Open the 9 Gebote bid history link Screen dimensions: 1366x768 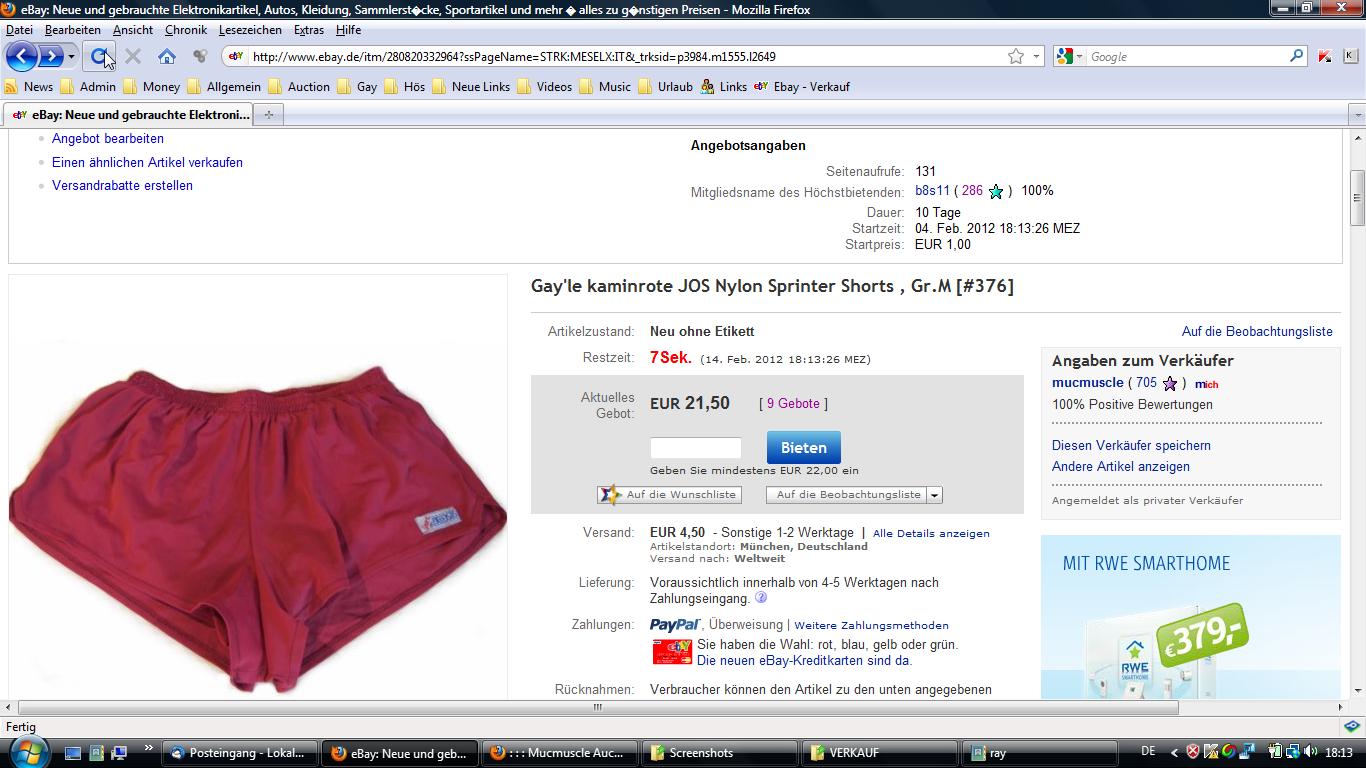pyautogui.click(x=793, y=404)
